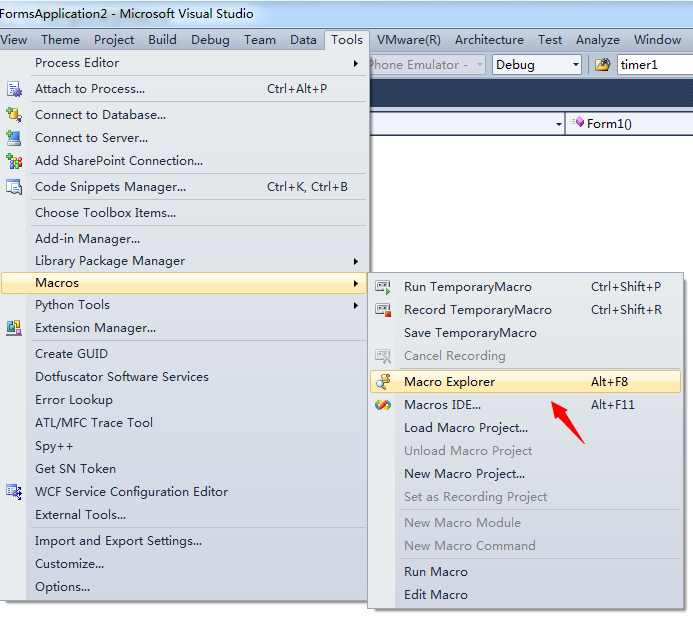Open Macro Explorer from submenu
This screenshot has width=693, height=629.
tap(525, 382)
